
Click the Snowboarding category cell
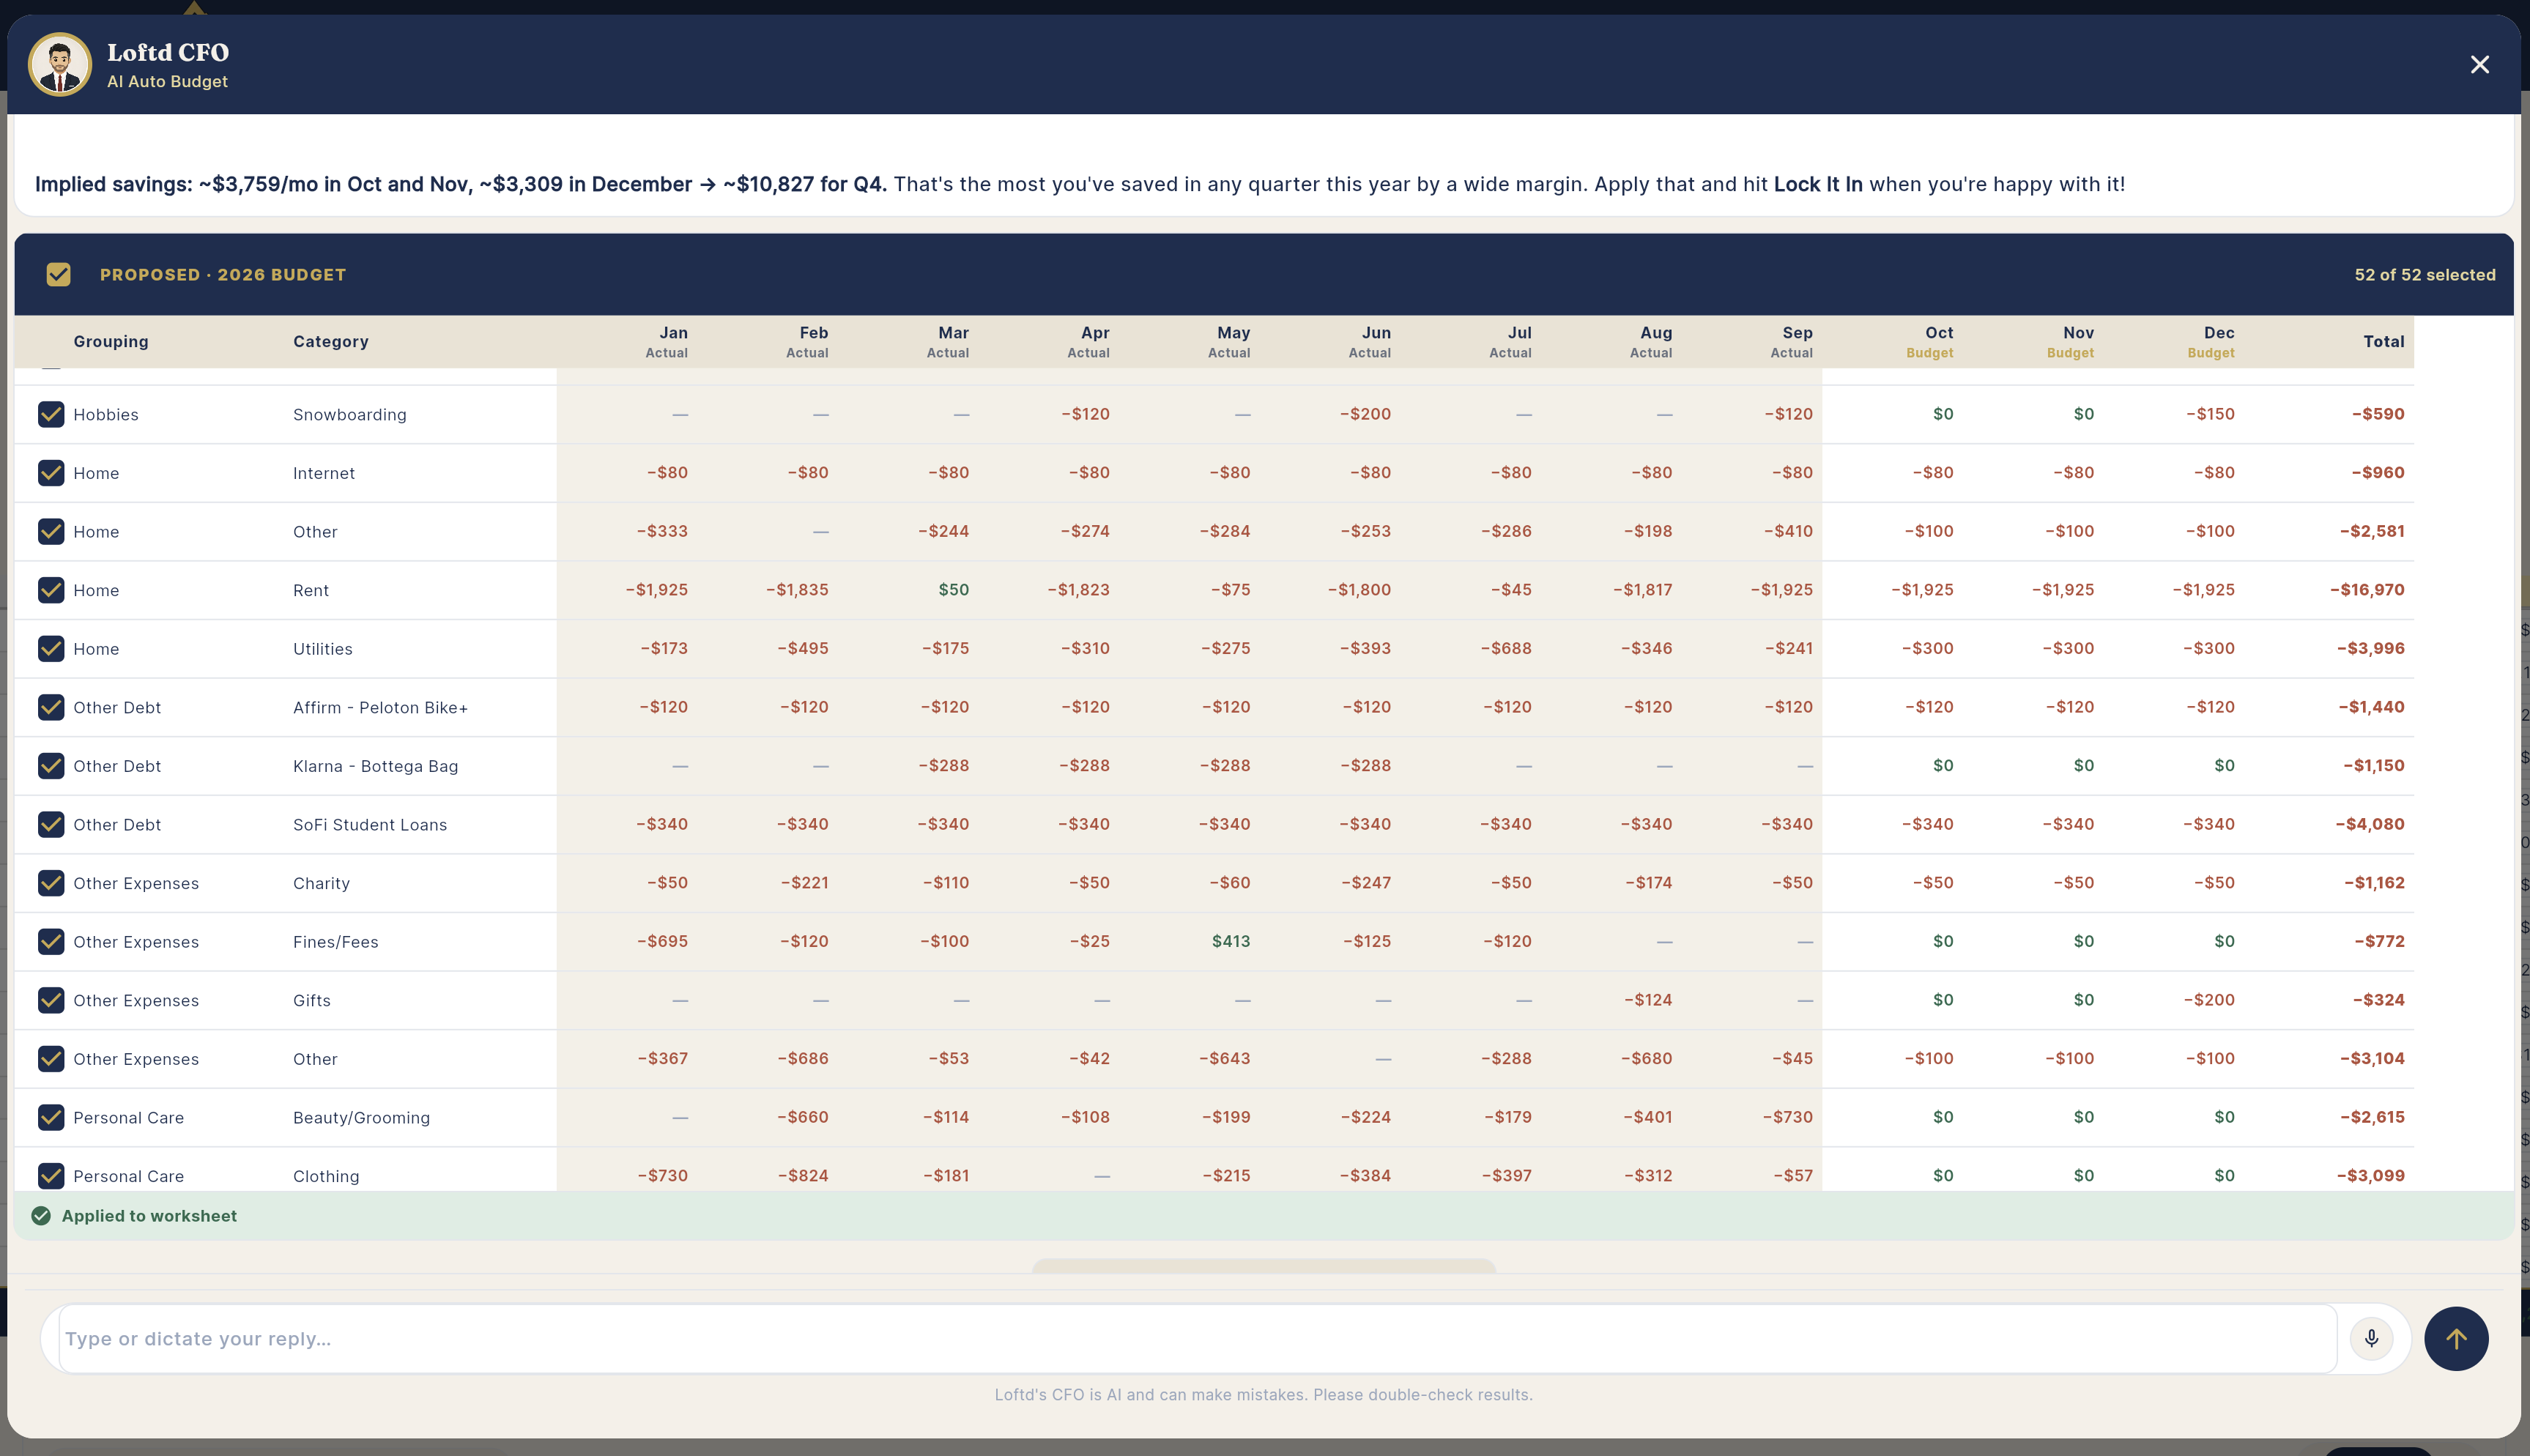coord(350,414)
